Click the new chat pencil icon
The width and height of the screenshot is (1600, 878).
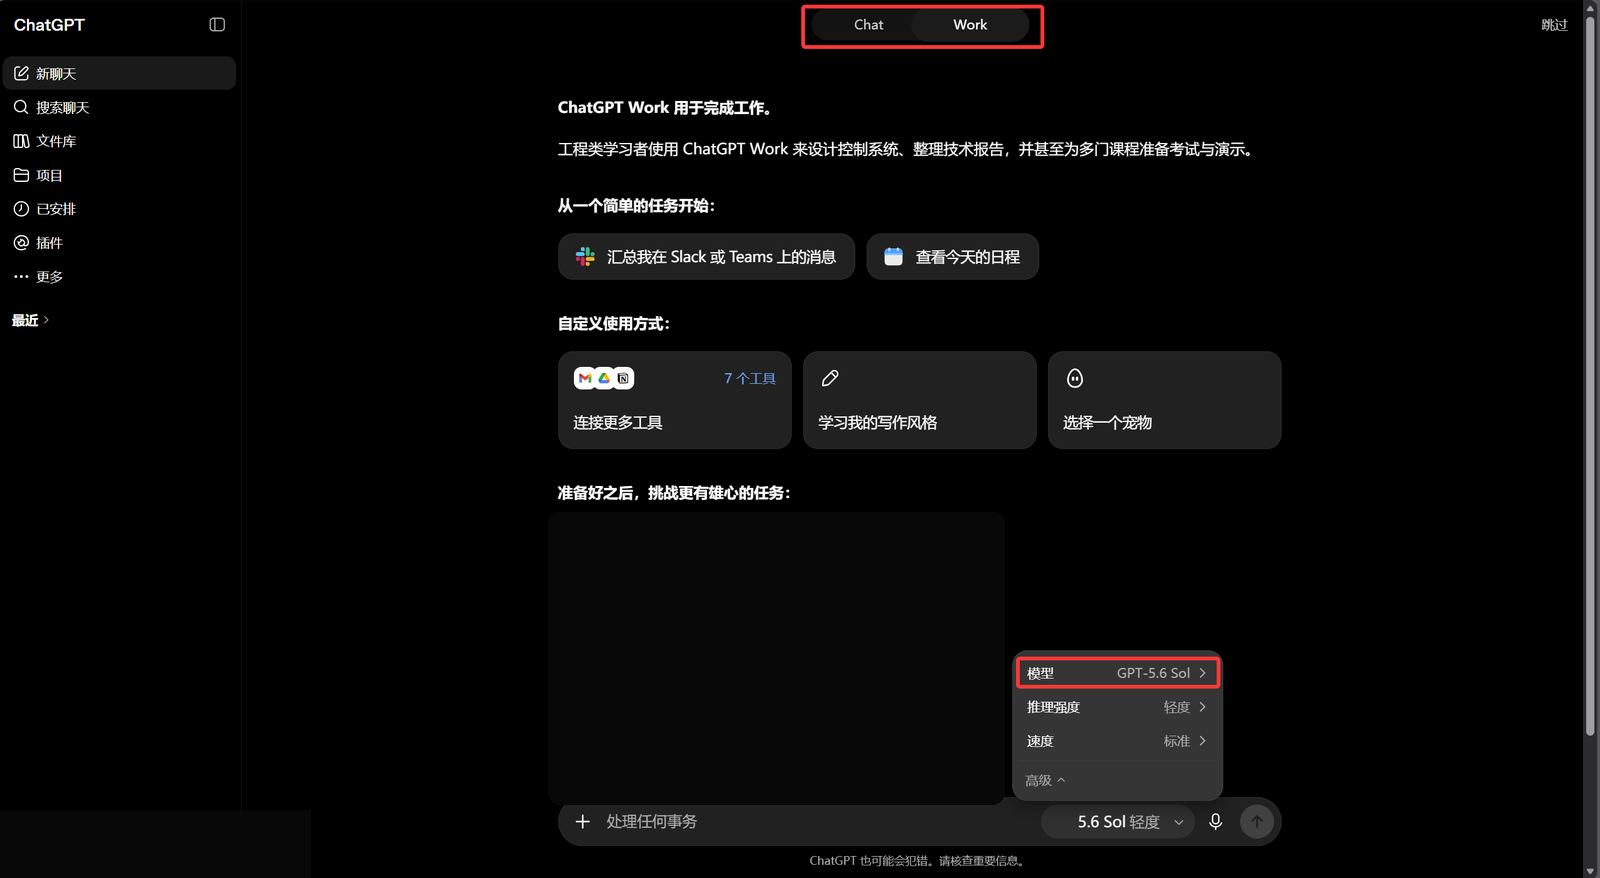[21, 73]
